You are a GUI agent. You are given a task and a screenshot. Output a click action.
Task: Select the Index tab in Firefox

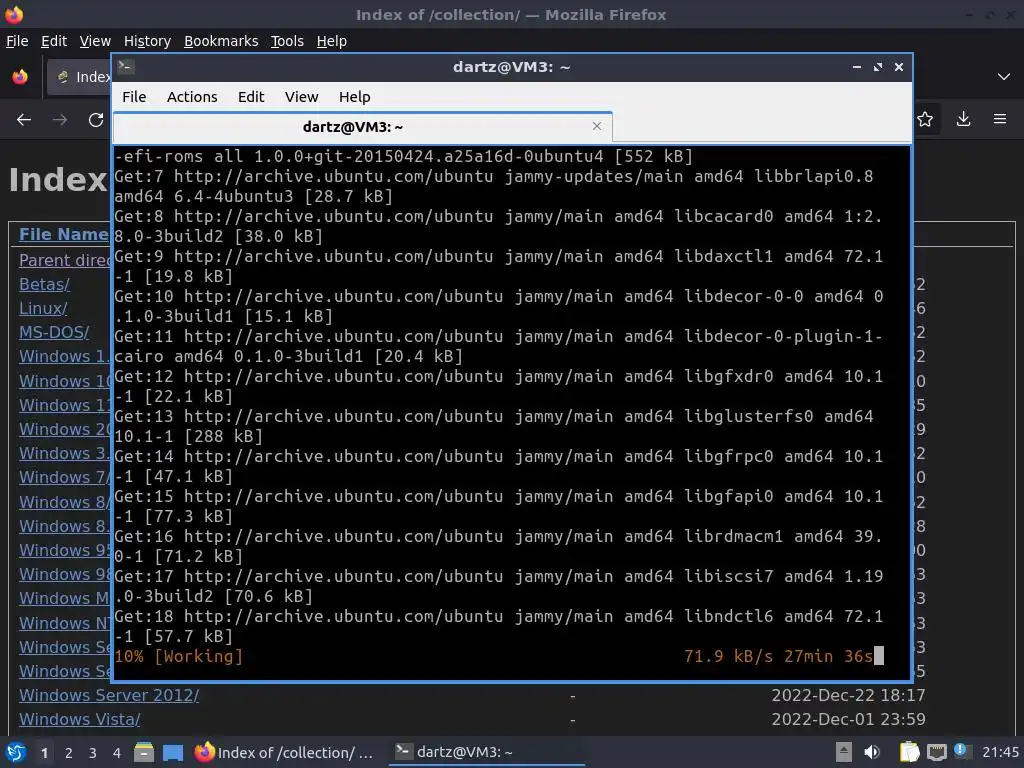tap(79, 77)
